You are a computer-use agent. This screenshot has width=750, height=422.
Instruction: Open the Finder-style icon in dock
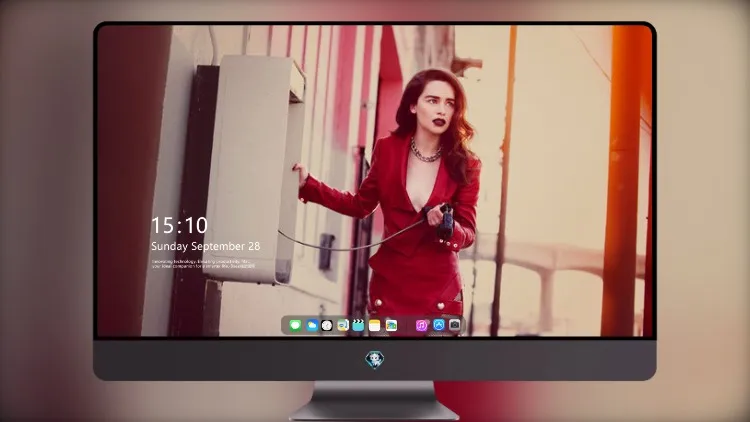[343, 325]
